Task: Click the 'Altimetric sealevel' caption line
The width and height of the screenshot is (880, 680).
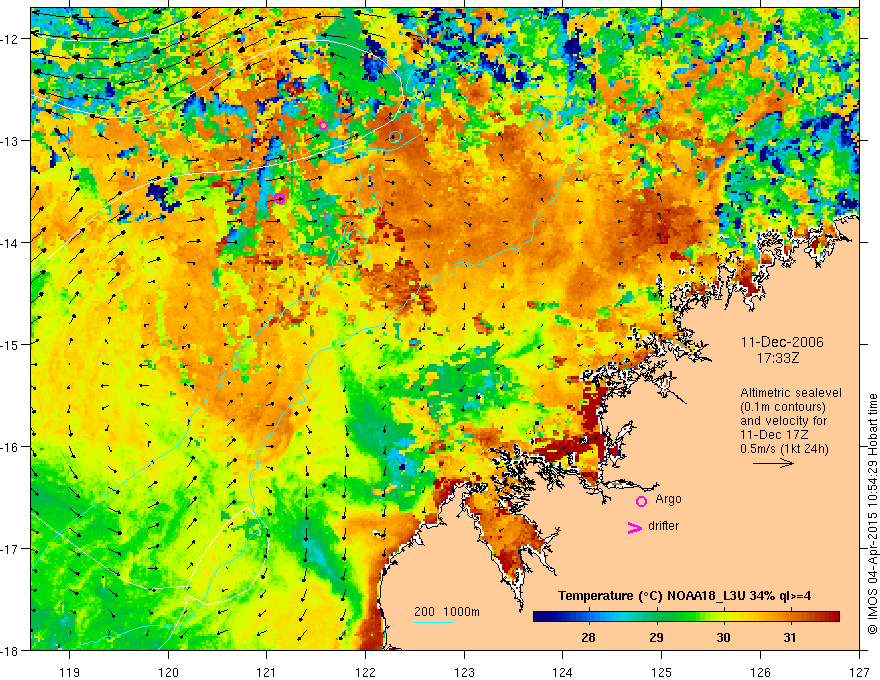Action: 791,393
